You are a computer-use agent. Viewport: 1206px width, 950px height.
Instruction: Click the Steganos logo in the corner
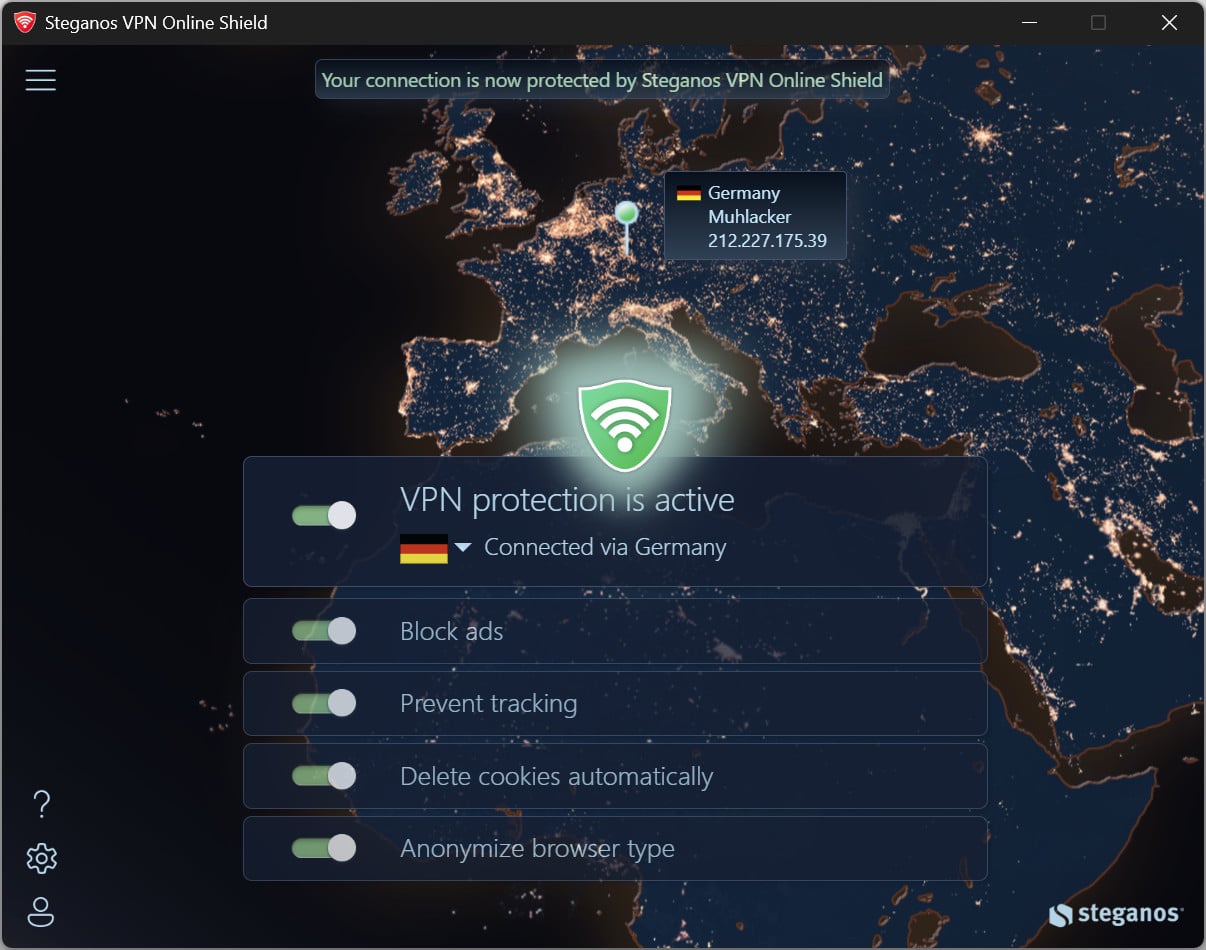1115,913
